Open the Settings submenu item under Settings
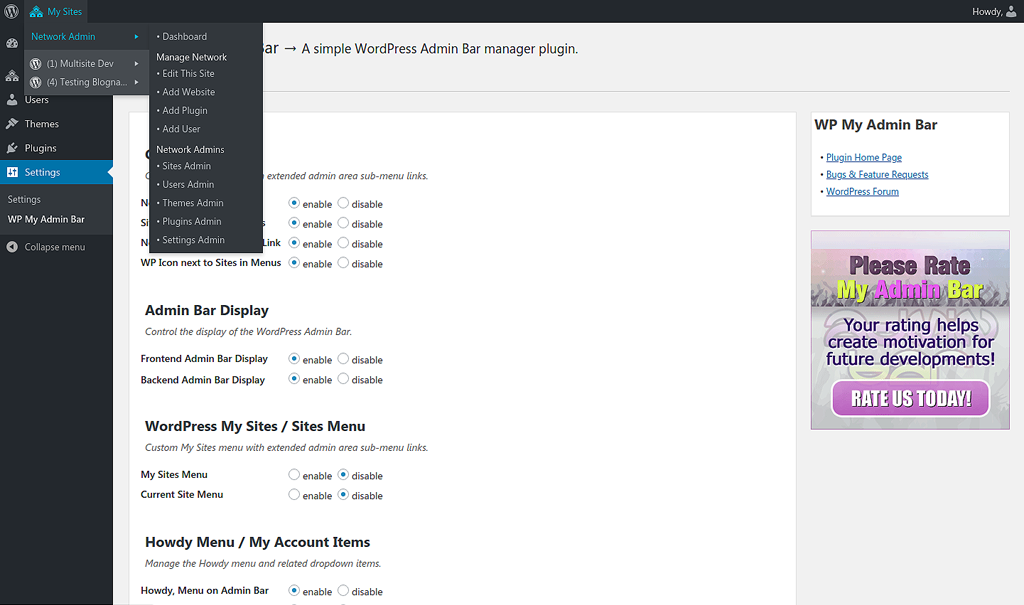 coord(24,199)
